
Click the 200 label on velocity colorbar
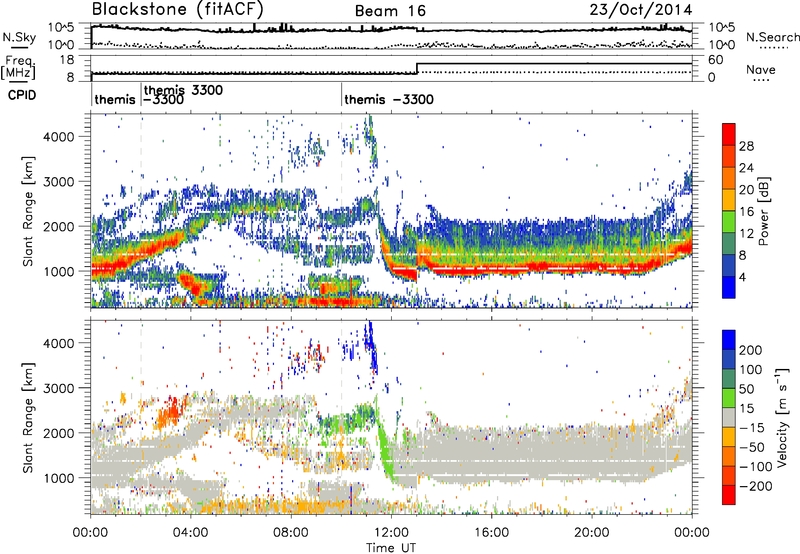point(751,350)
